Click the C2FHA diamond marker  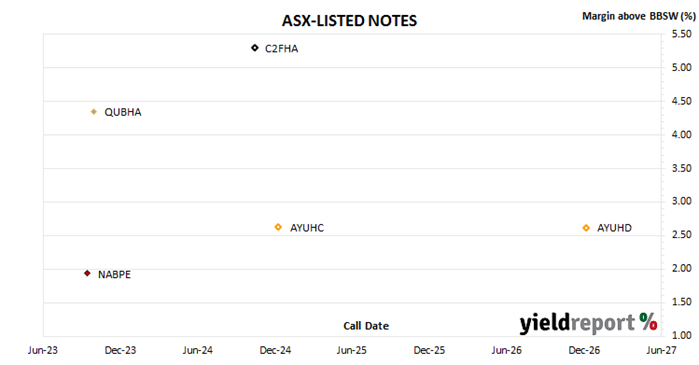255,48
